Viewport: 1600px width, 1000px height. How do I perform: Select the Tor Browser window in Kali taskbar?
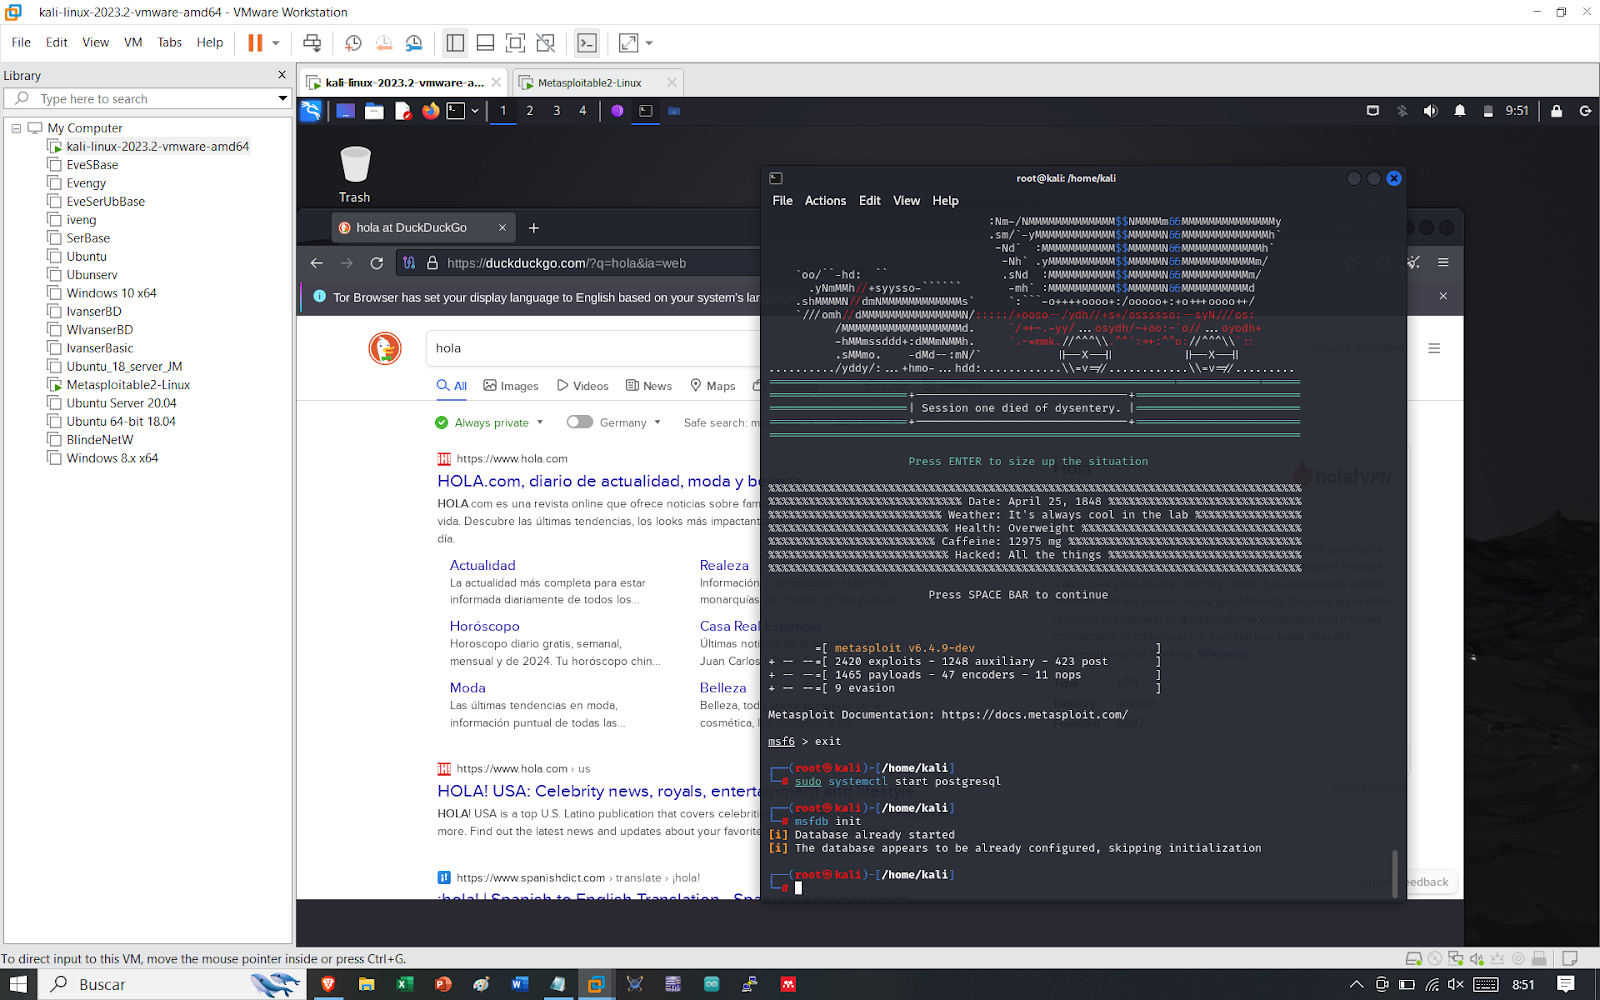(617, 111)
